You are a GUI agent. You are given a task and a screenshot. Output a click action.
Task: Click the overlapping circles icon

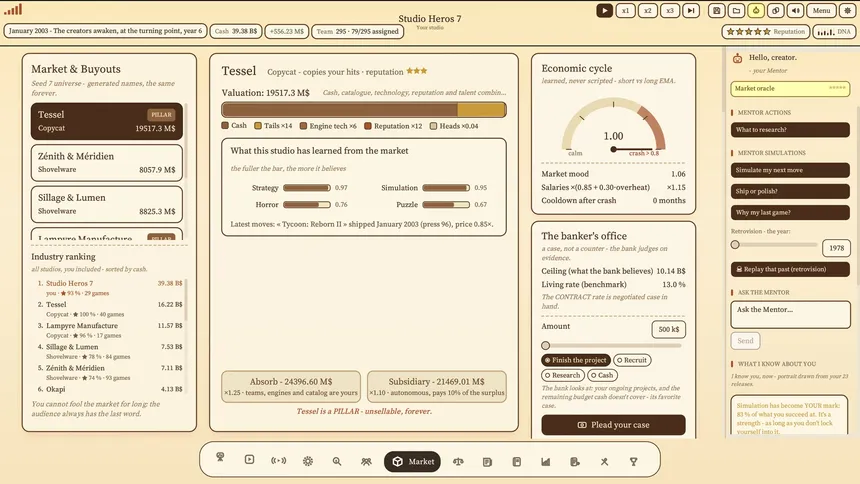pos(776,10)
